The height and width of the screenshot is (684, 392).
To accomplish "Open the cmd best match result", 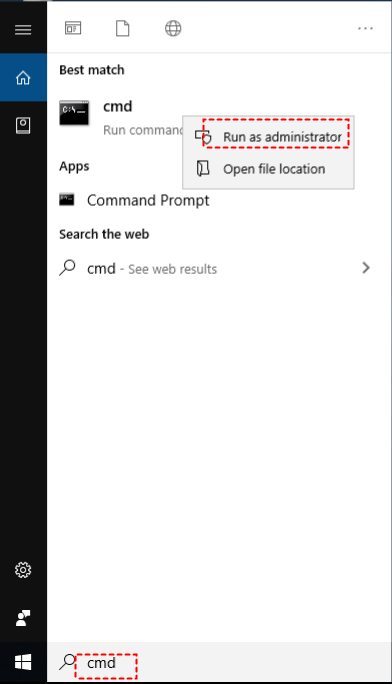I will click(121, 118).
